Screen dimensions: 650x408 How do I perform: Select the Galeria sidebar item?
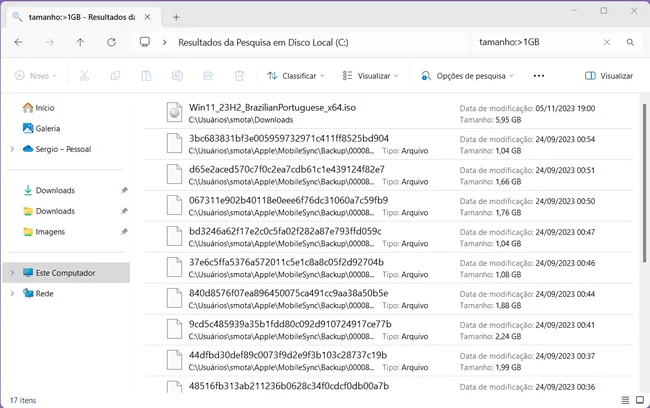pos(47,128)
